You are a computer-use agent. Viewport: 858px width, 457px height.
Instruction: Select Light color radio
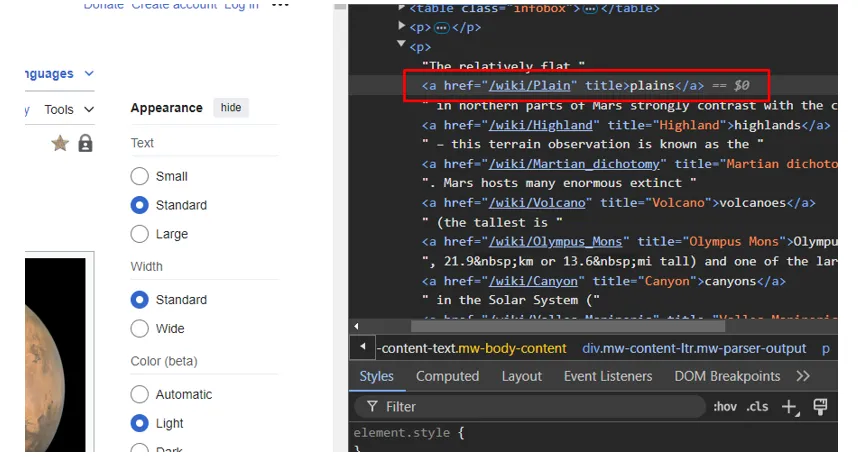click(140, 423)
